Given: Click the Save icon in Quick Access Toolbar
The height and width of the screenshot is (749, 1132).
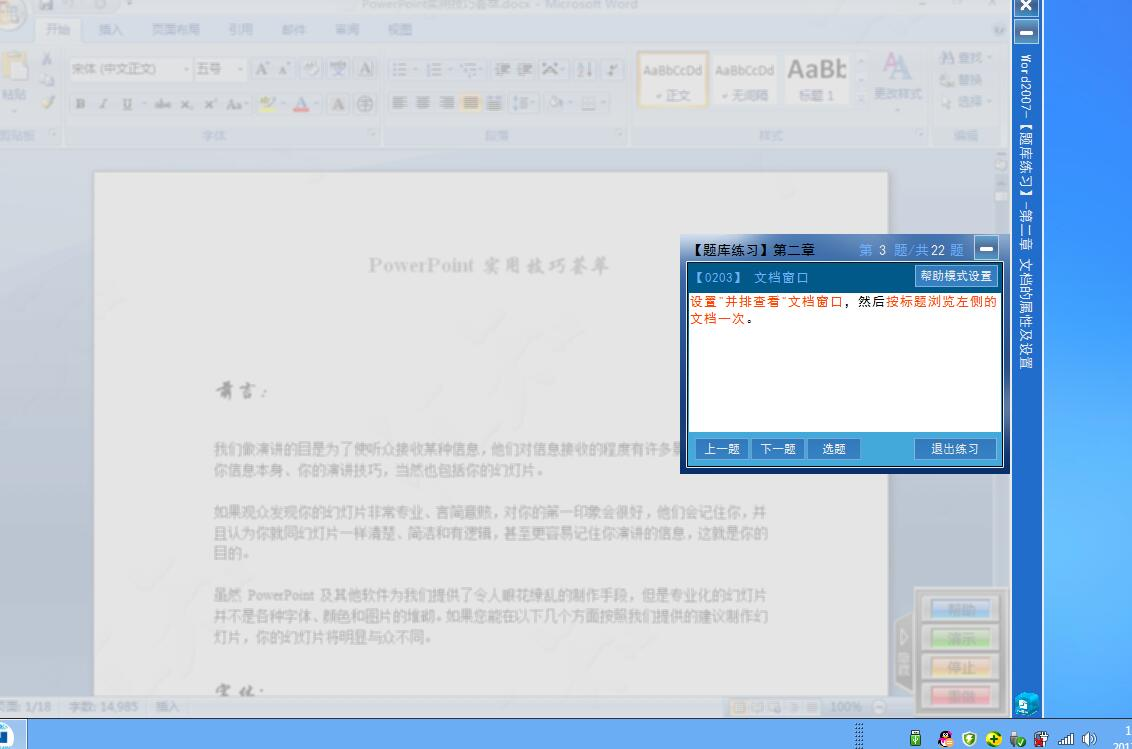Looking at the screenshot, I should pyautogui.click(x=46, y=5).
